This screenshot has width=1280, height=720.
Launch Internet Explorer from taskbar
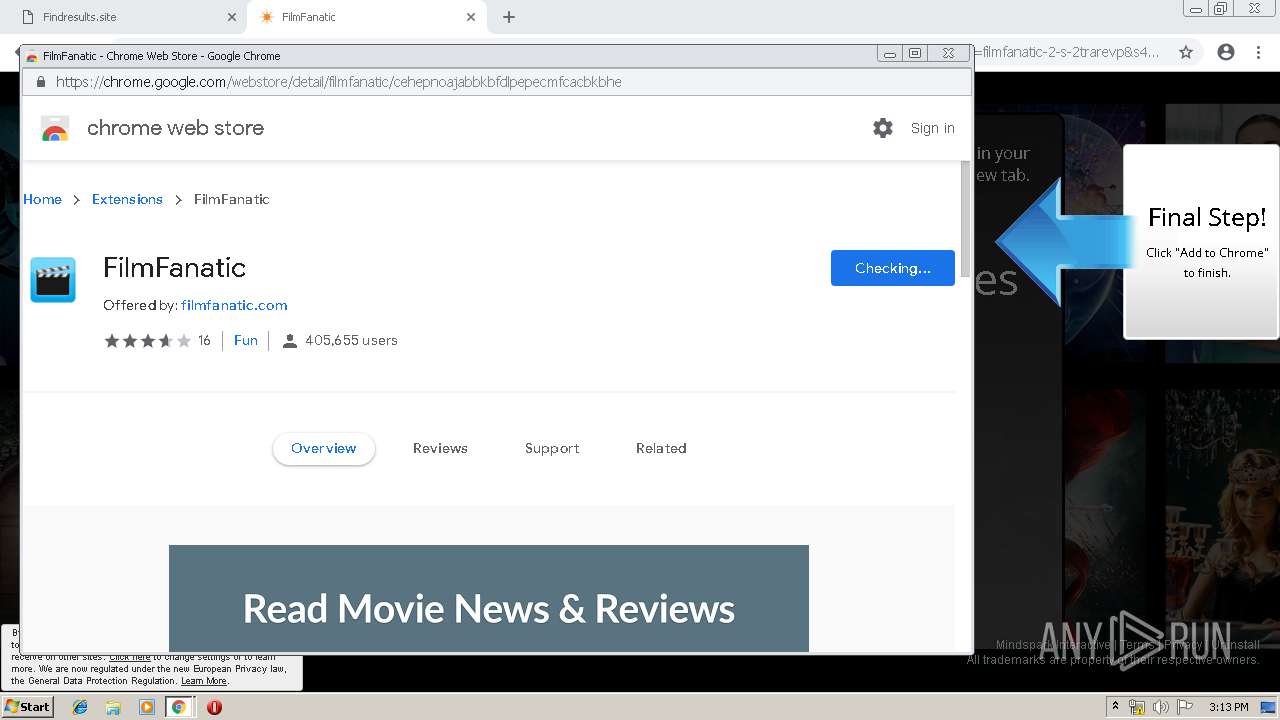coord(80,707)
